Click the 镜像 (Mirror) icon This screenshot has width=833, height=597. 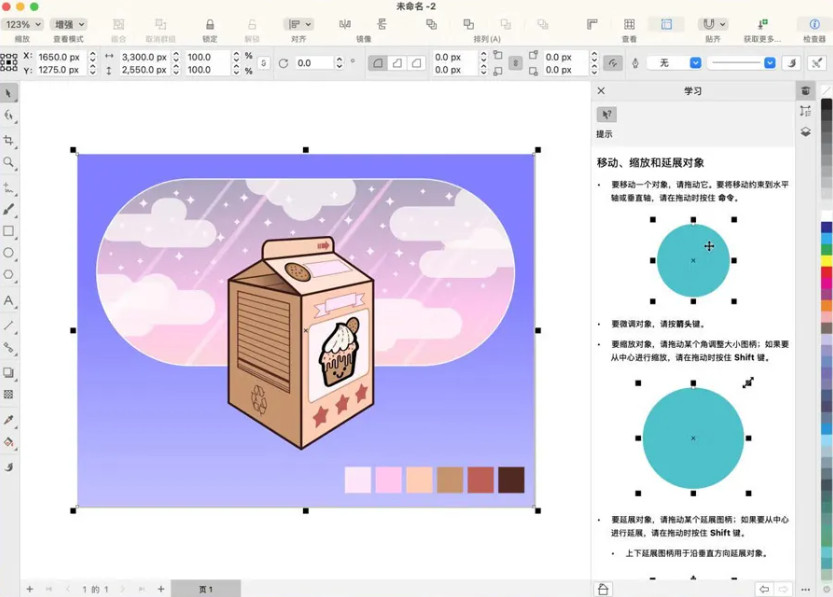coord(344,26)
